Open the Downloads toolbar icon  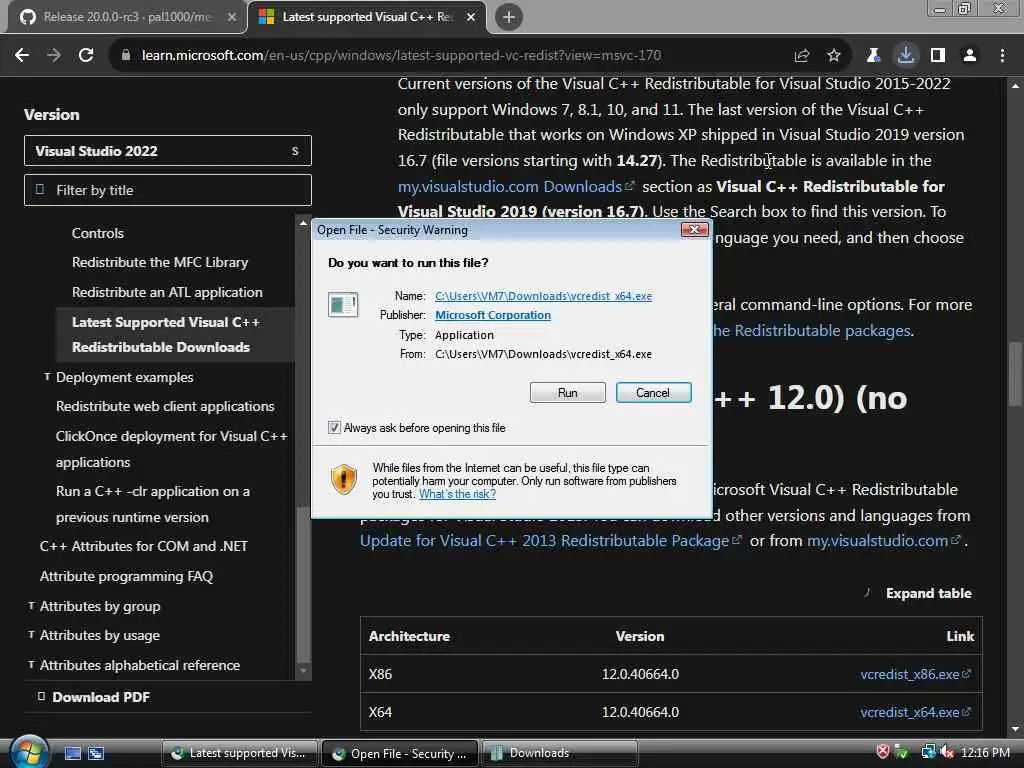[x=906, y=56]
